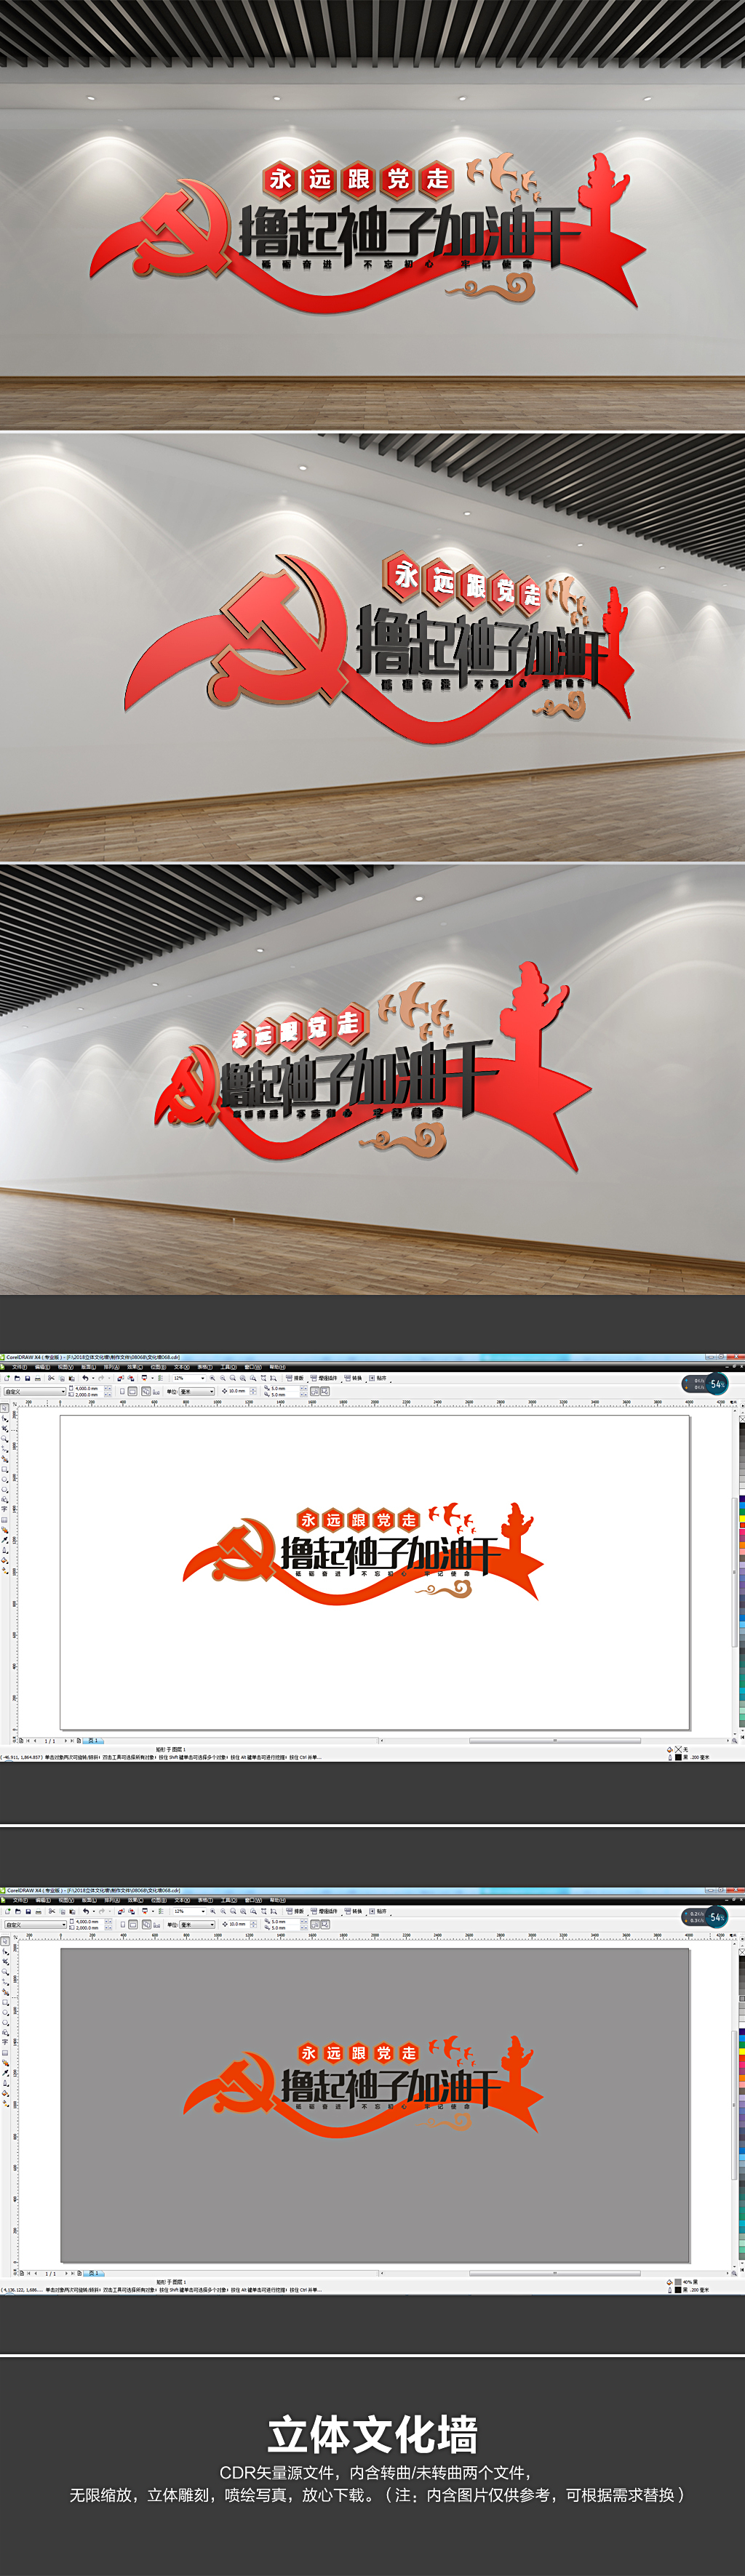Select the Smart Fill tool in white-page window
Screen dimensions: 745x2576
click(5, 1460)
